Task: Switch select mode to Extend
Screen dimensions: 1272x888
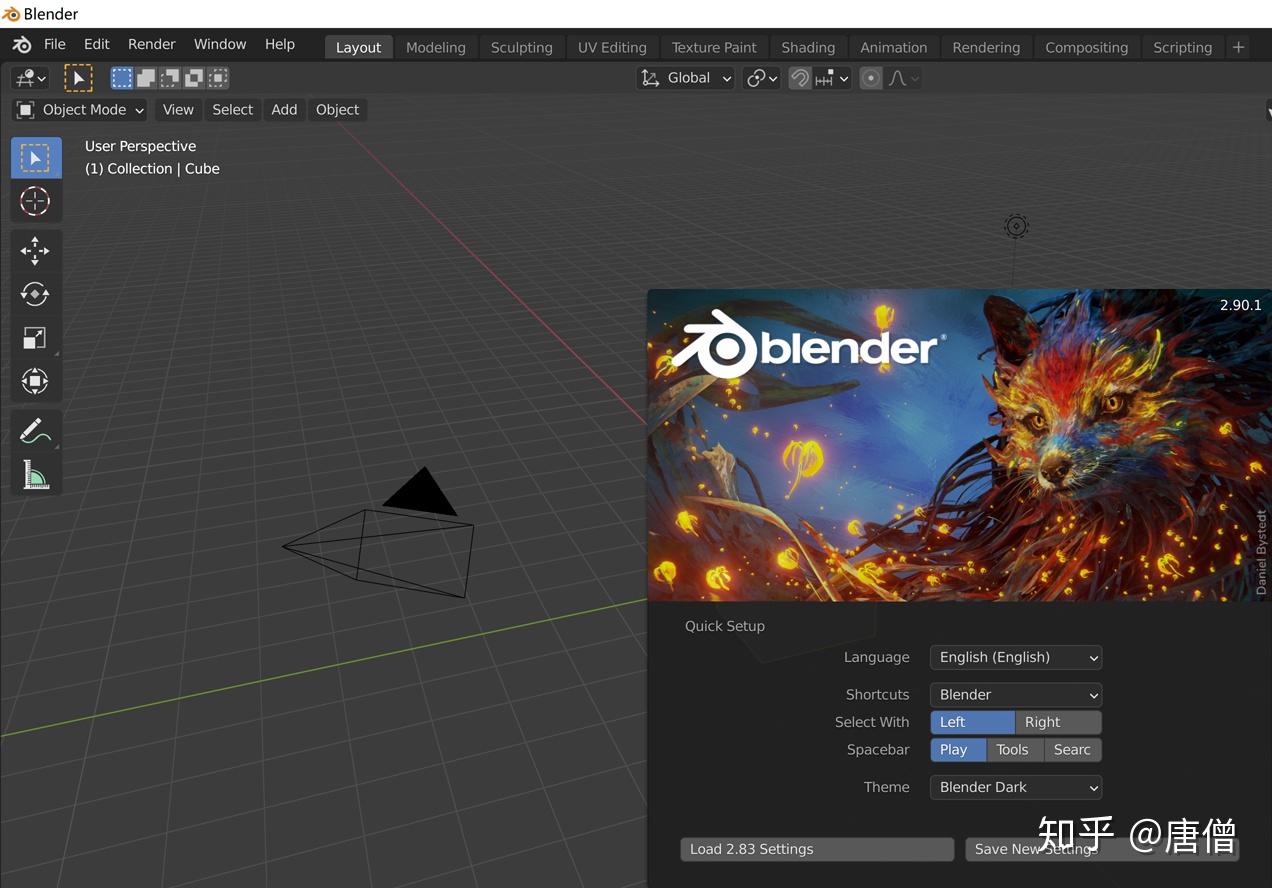Action: pyautogui.click(x=146, y=77)
